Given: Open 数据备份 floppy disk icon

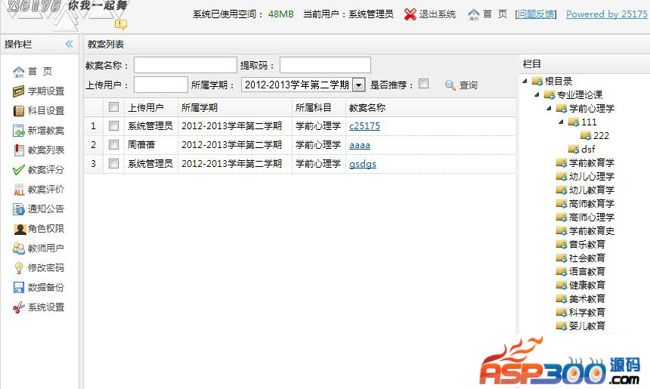Looking at the screenshot, I should [19, 288].
